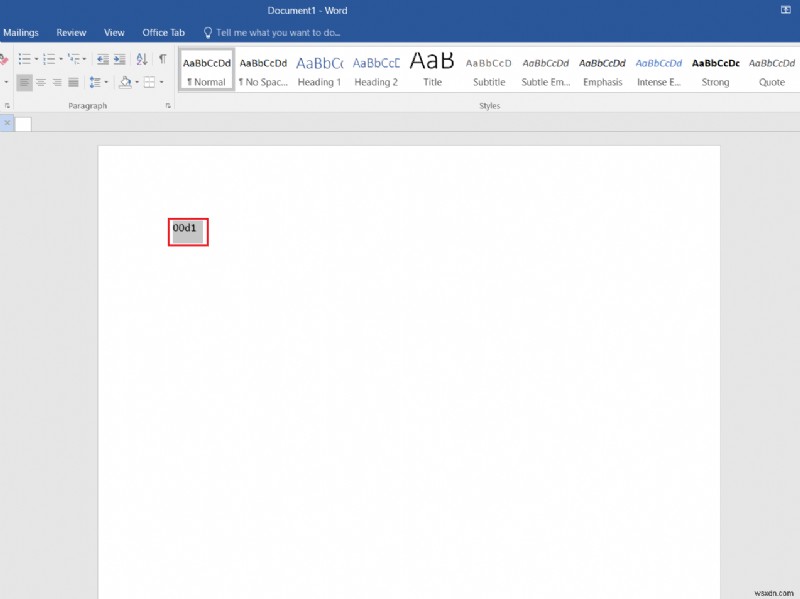Image resolution: width=800 pixels, height=599 pixels.
Task: Toggle align left
Action: point(24,82)
